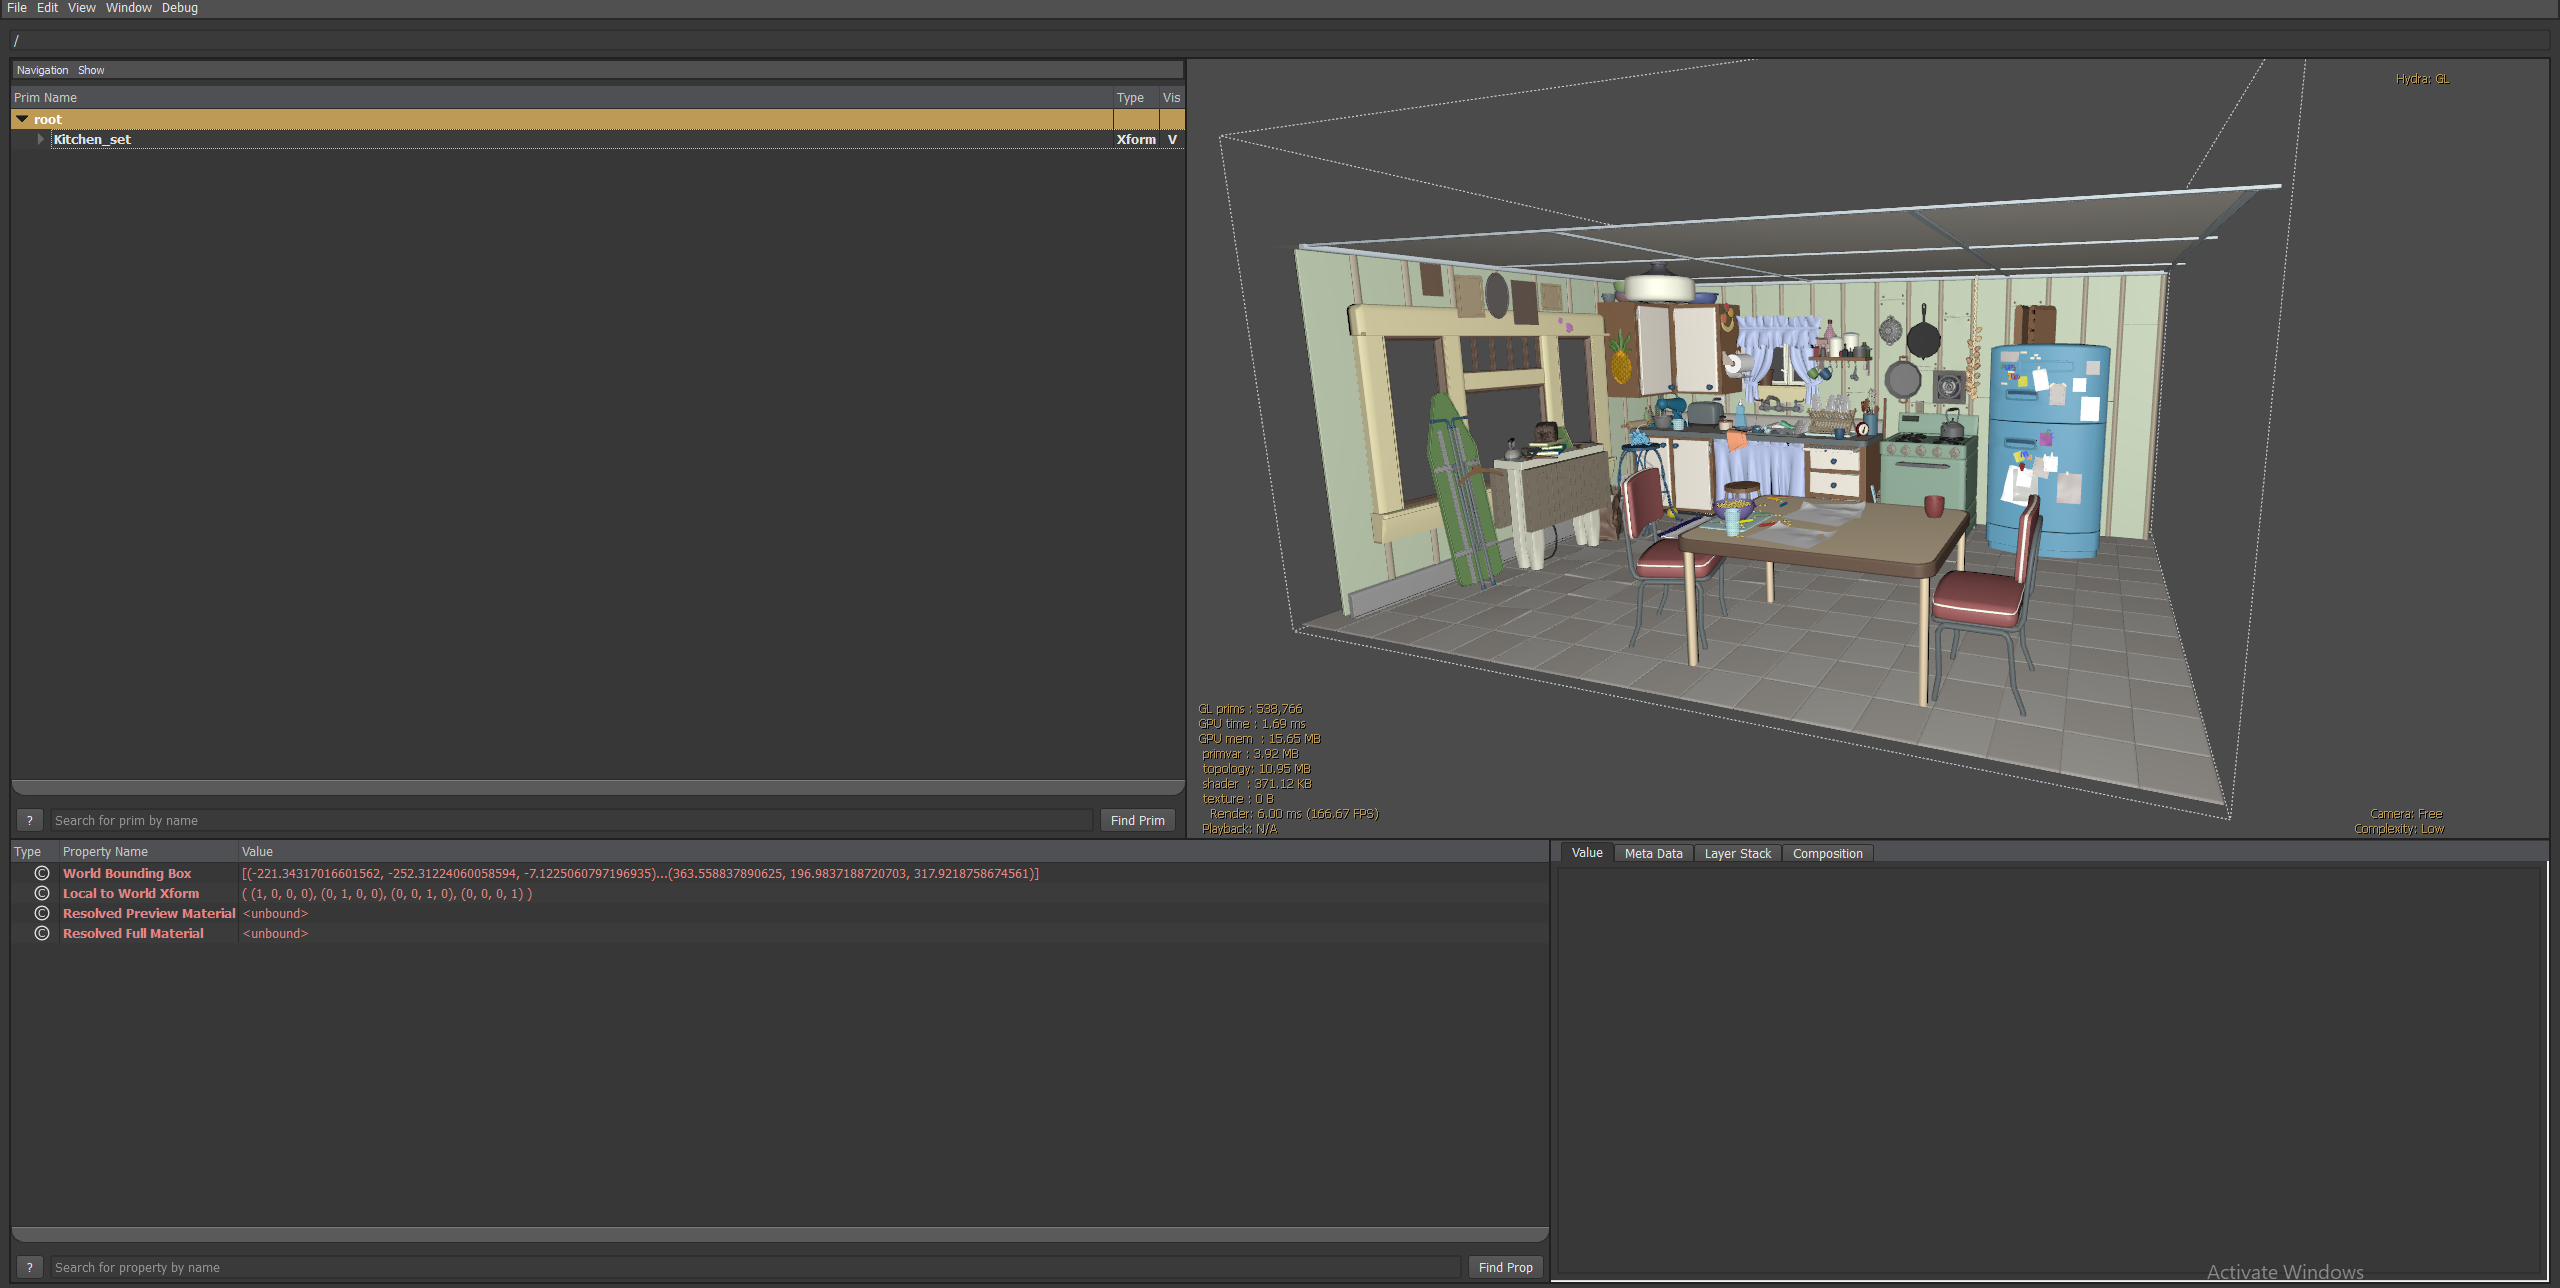This screenshot has width=2560, height=1288.
Task: Click the World Bounding Box value text
Action: coord(640,873)
